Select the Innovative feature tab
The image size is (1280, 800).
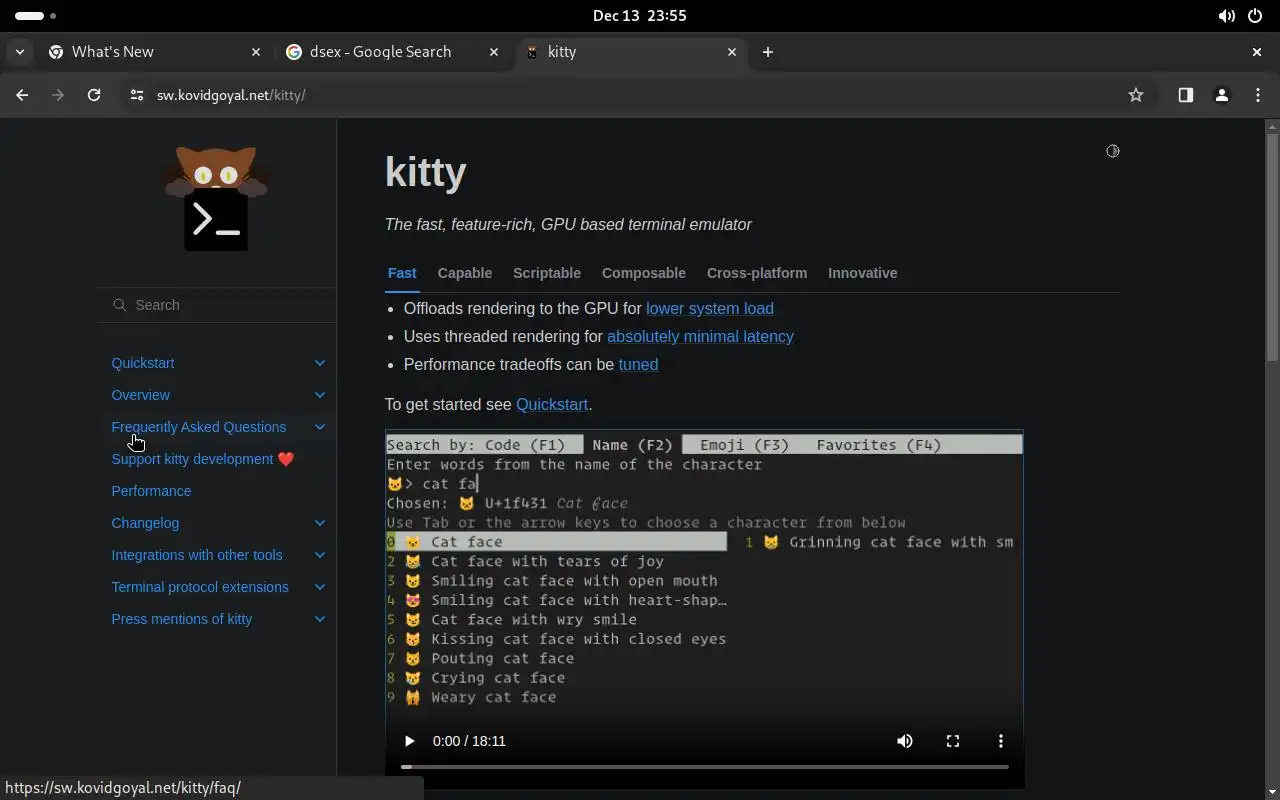(863, 273)
